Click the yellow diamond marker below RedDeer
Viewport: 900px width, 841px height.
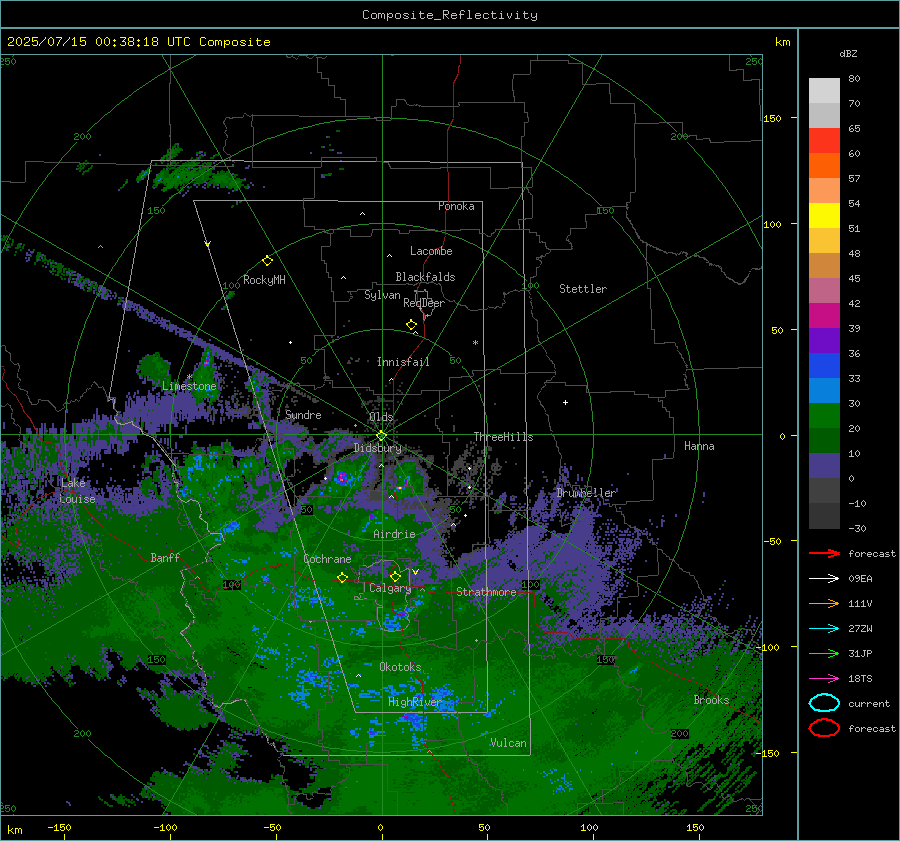(411, 325)
